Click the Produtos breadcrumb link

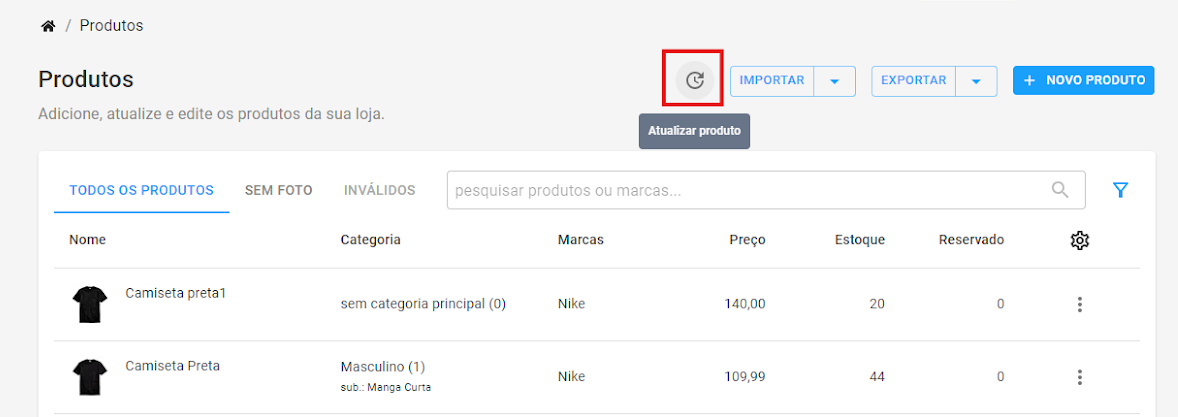click(111, 26)
